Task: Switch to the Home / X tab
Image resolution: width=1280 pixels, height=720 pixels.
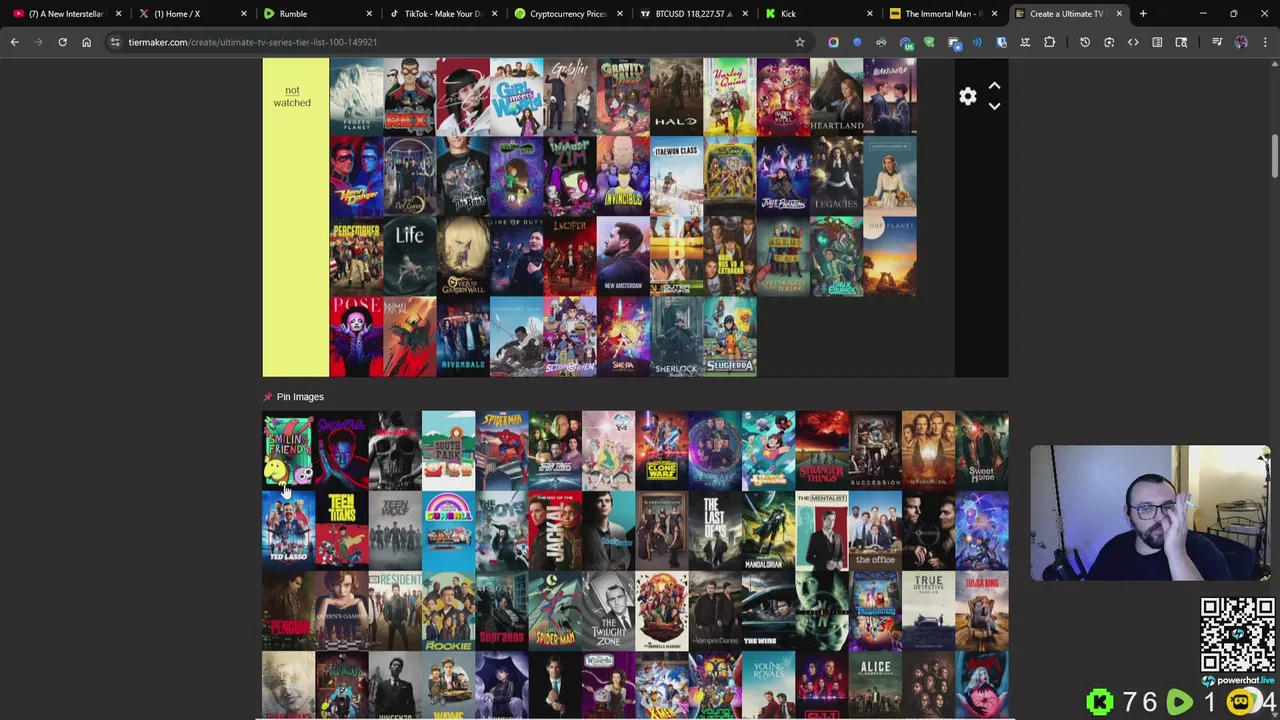Action: pyautogui.click(x=190, y=14)
